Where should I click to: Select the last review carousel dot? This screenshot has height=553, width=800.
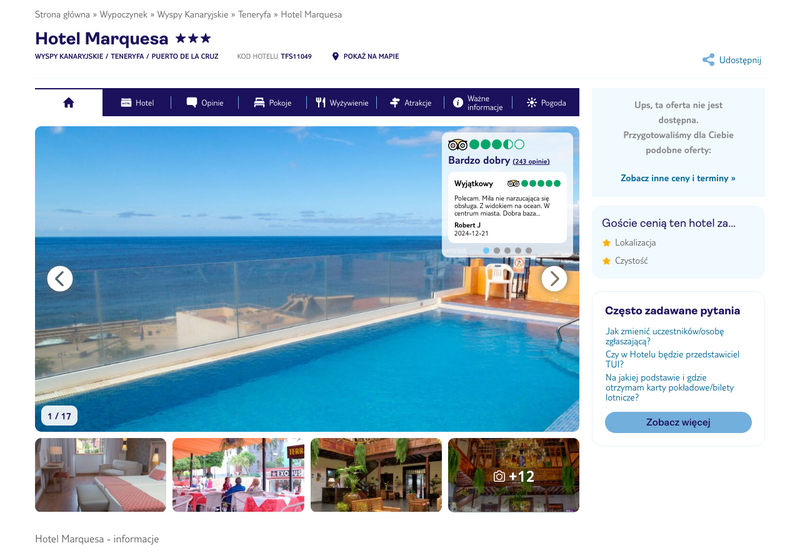tap(529, 250)
